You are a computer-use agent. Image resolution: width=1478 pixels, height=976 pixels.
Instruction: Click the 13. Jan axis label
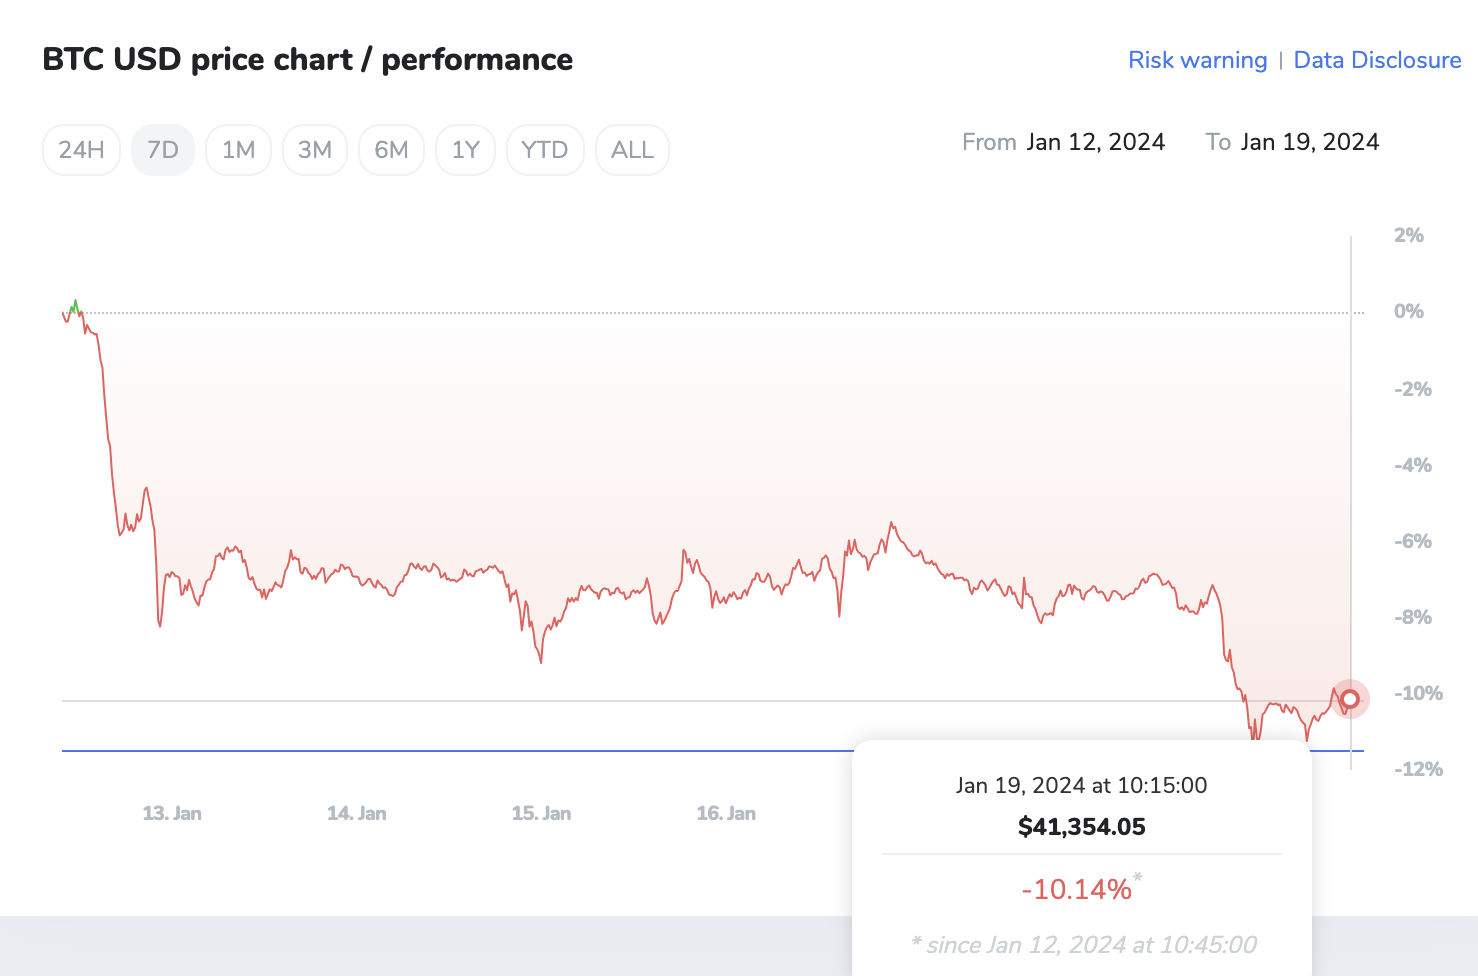click(172, 813)
